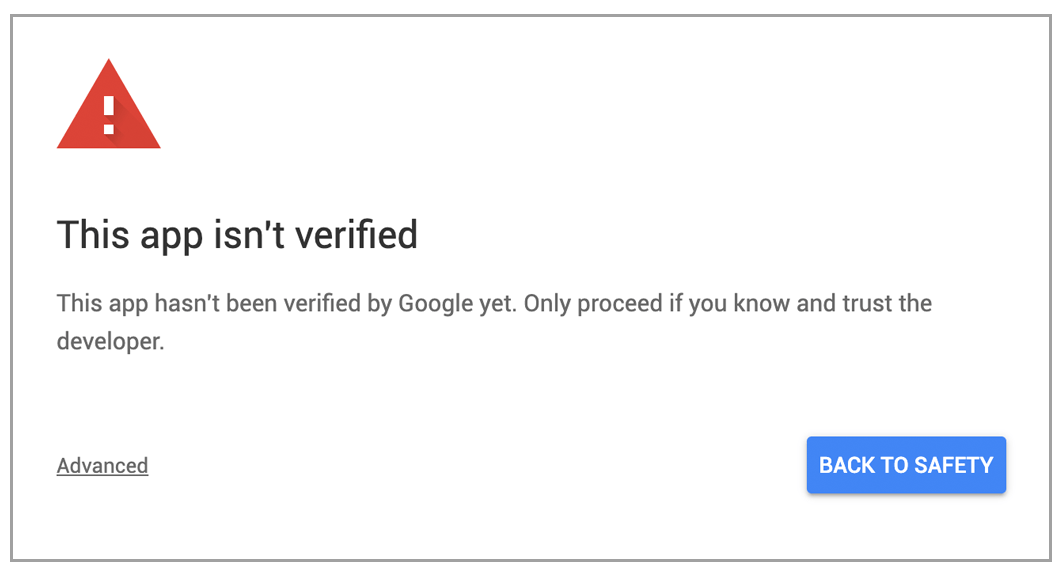
Task: Click the word "developer." on second line
Action: 111,341
